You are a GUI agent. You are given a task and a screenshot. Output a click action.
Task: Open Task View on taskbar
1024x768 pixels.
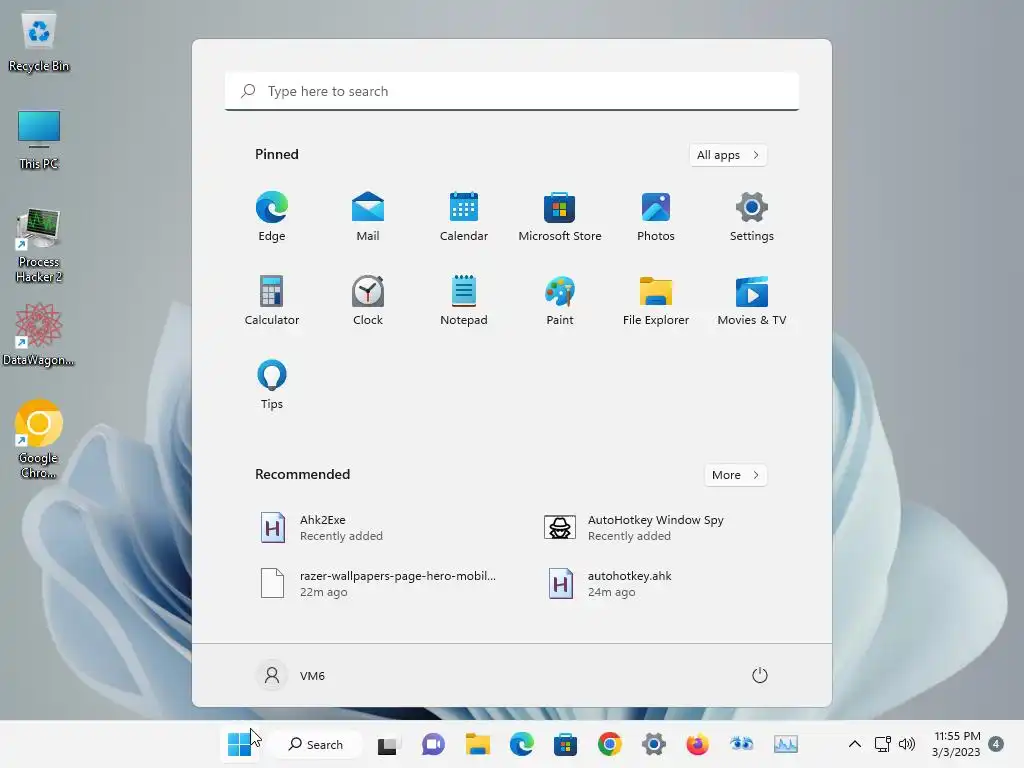coord(388,744)
